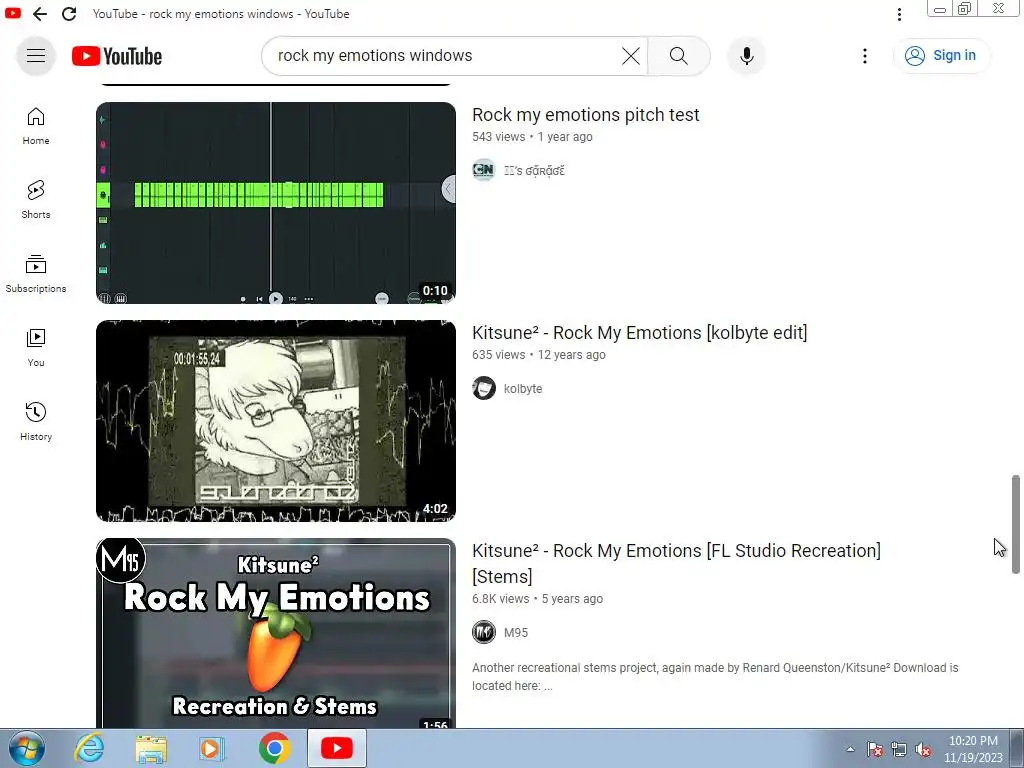Open the kolbyte edit video thumbnail
Image resolution: width=1024 pixels, height=768 pixels.
(x=276, y=421)
